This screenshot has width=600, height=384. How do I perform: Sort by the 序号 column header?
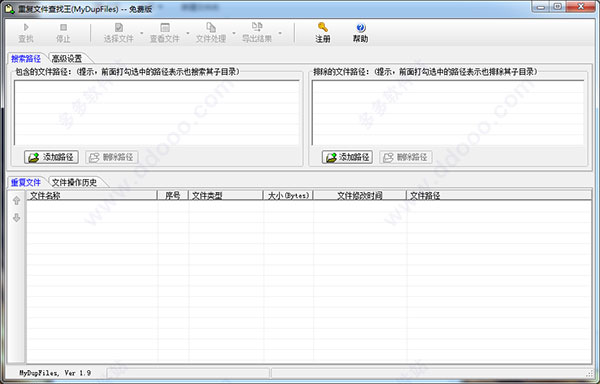coord(173,195)
